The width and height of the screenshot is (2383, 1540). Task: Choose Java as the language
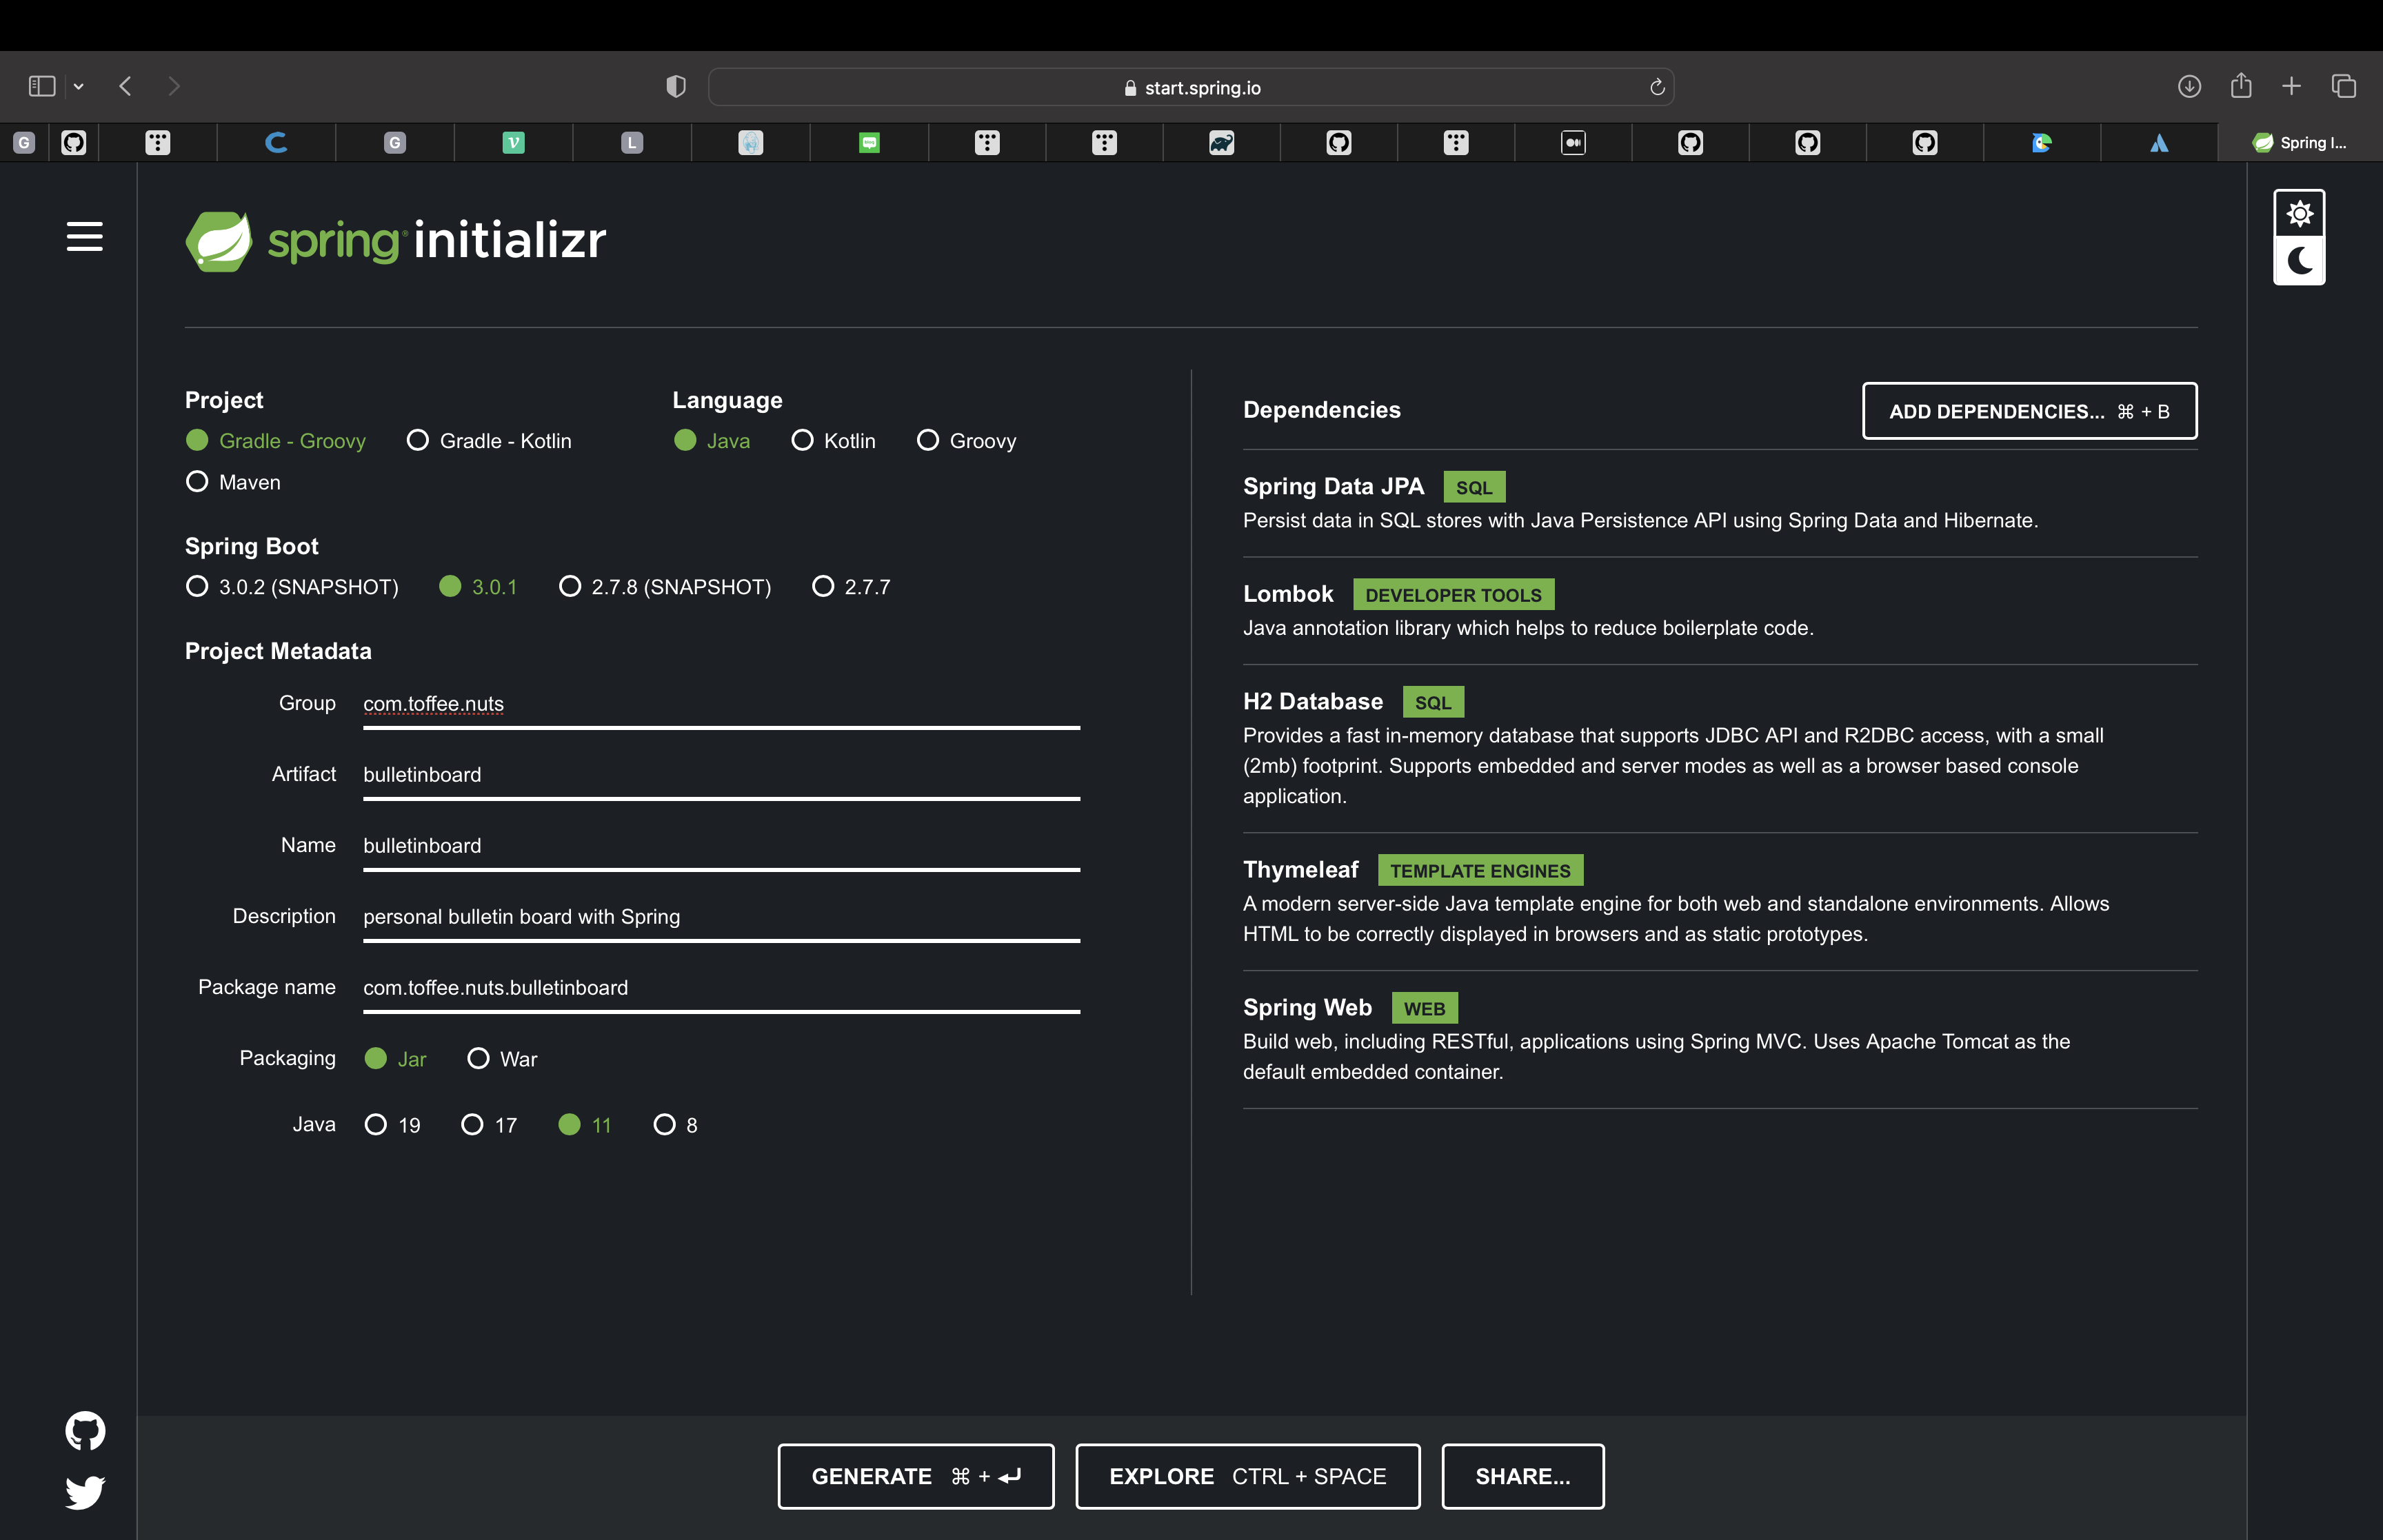point(712,441)
